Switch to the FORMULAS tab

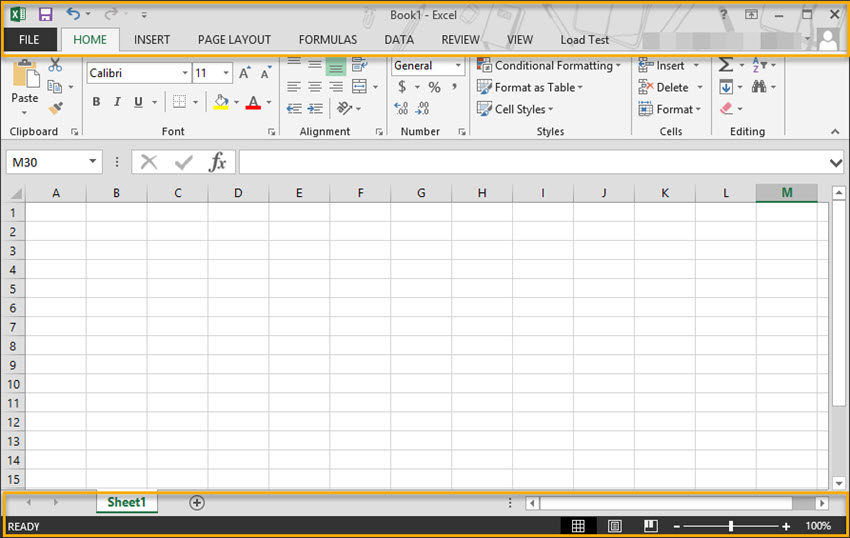pyautogui.click(x=327, y=40)
